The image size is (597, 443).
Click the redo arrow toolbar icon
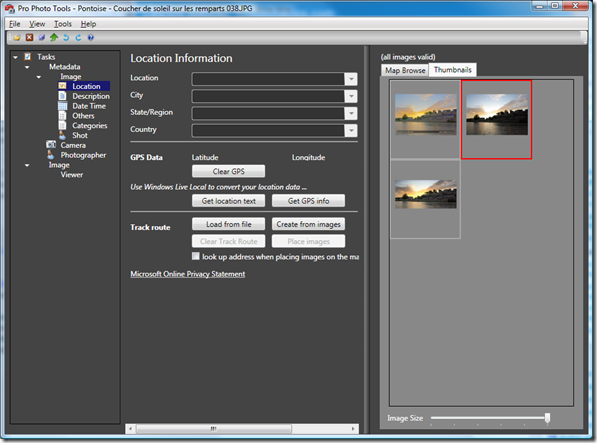point(78,37)
